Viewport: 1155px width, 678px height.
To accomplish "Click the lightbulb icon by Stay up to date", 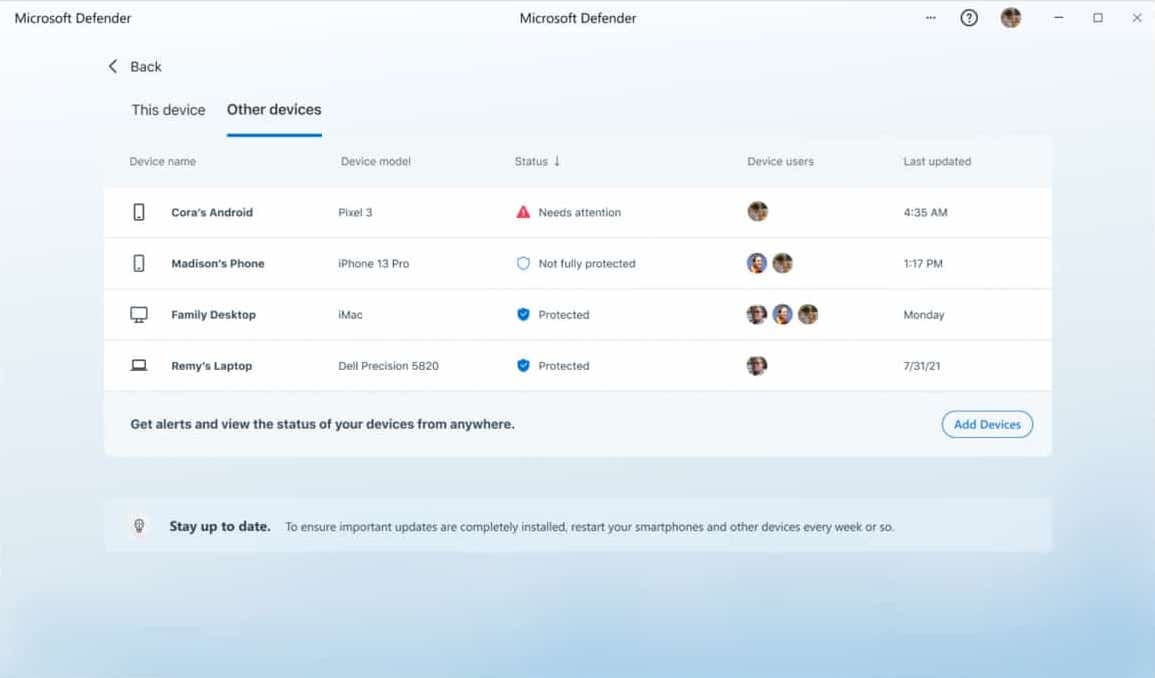I will pyautogui.click(x=140, y=526).
